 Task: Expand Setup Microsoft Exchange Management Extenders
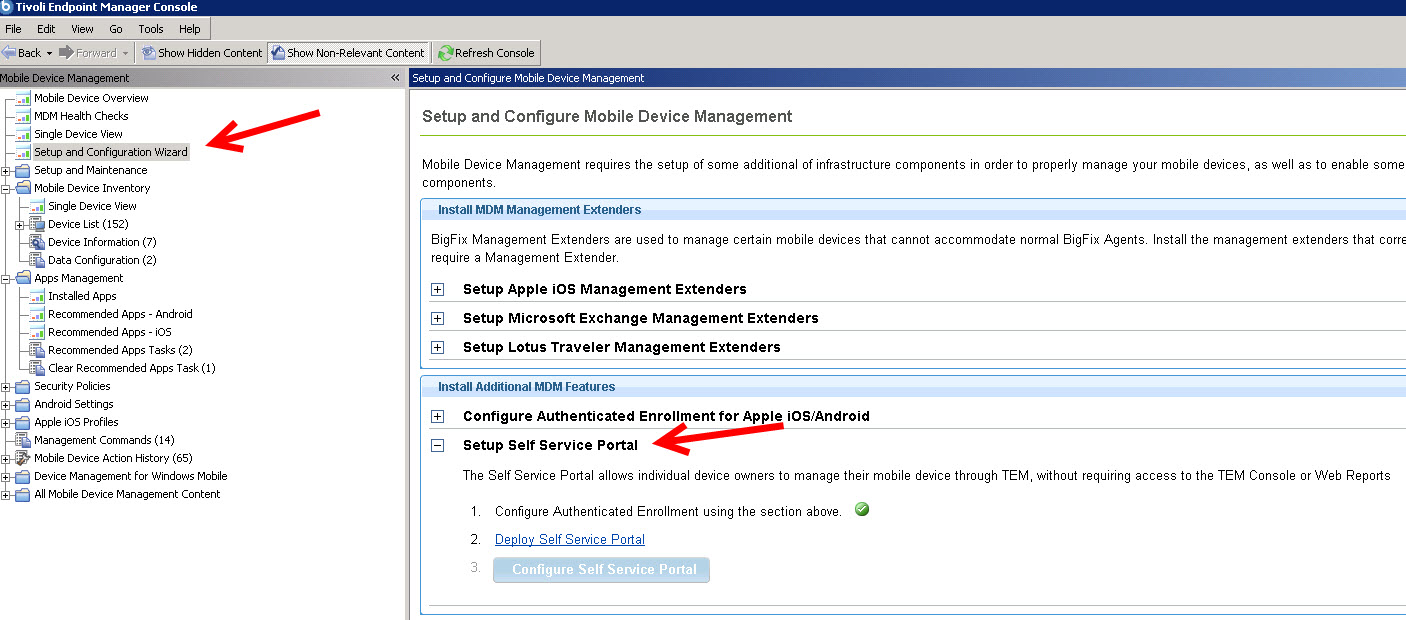437,318
